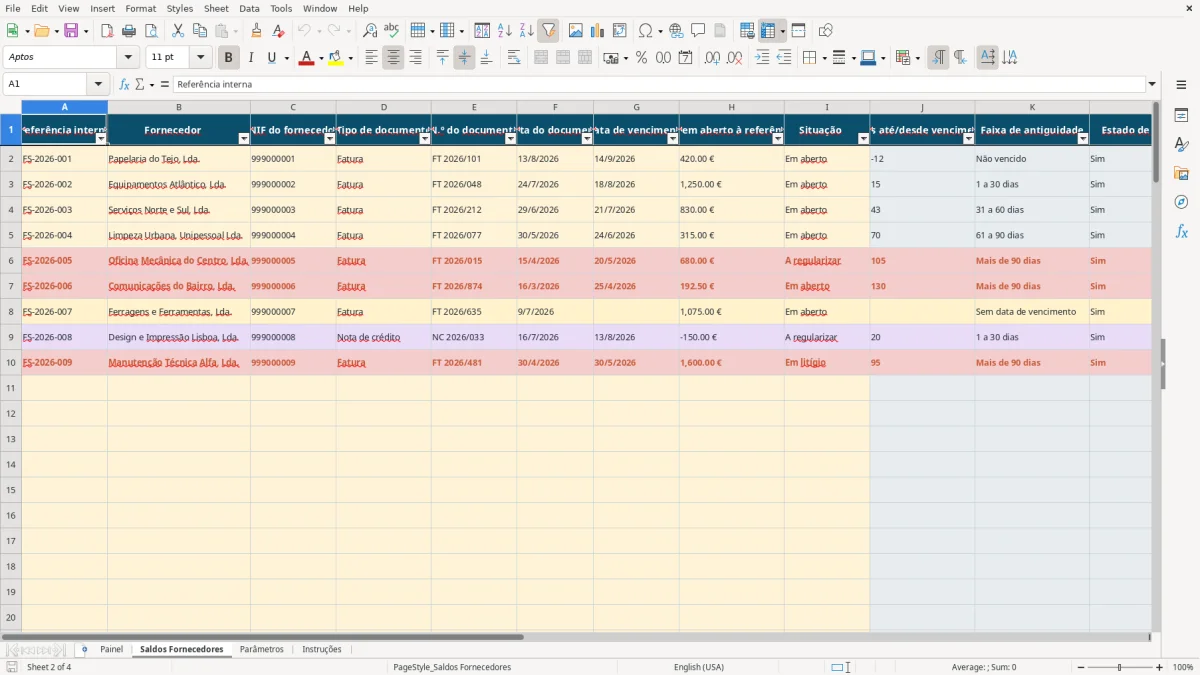1200x675 pixels.
Task: Click the Draw Functions shapes icon
Action: coord(825,31)
